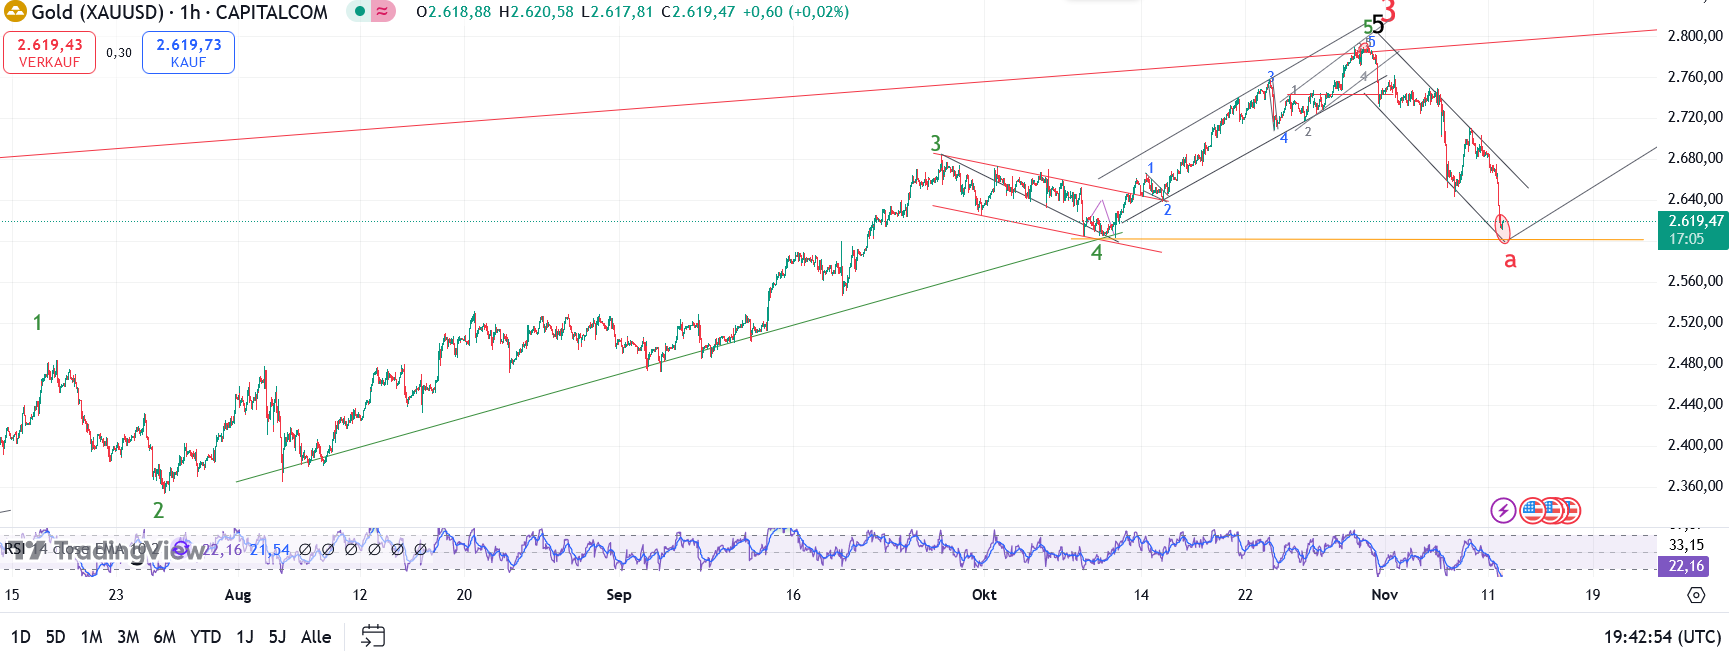Select the 1M time range
The image size is (1729, 656).
(x=91, y=637)
